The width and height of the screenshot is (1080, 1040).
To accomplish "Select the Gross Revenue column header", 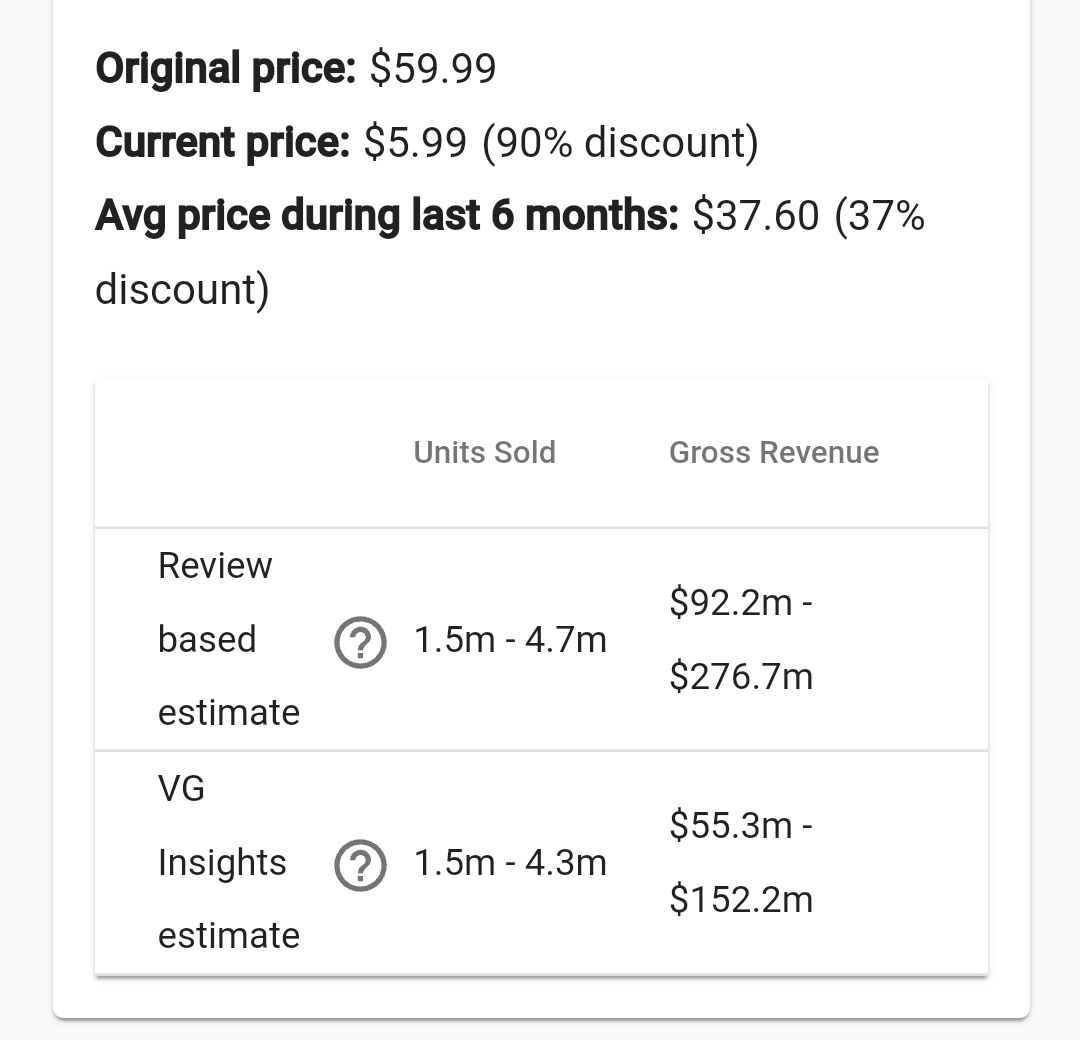I will click(774, 453).
